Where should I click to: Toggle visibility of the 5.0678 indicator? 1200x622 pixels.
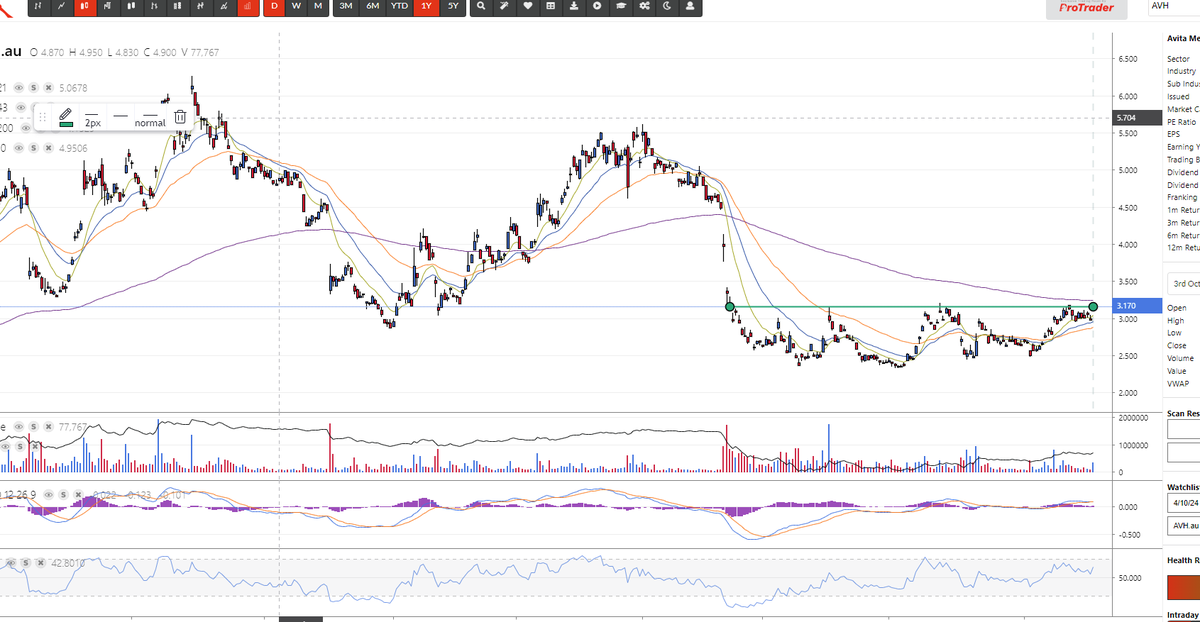pyautogui.click(x=19, y=88)
